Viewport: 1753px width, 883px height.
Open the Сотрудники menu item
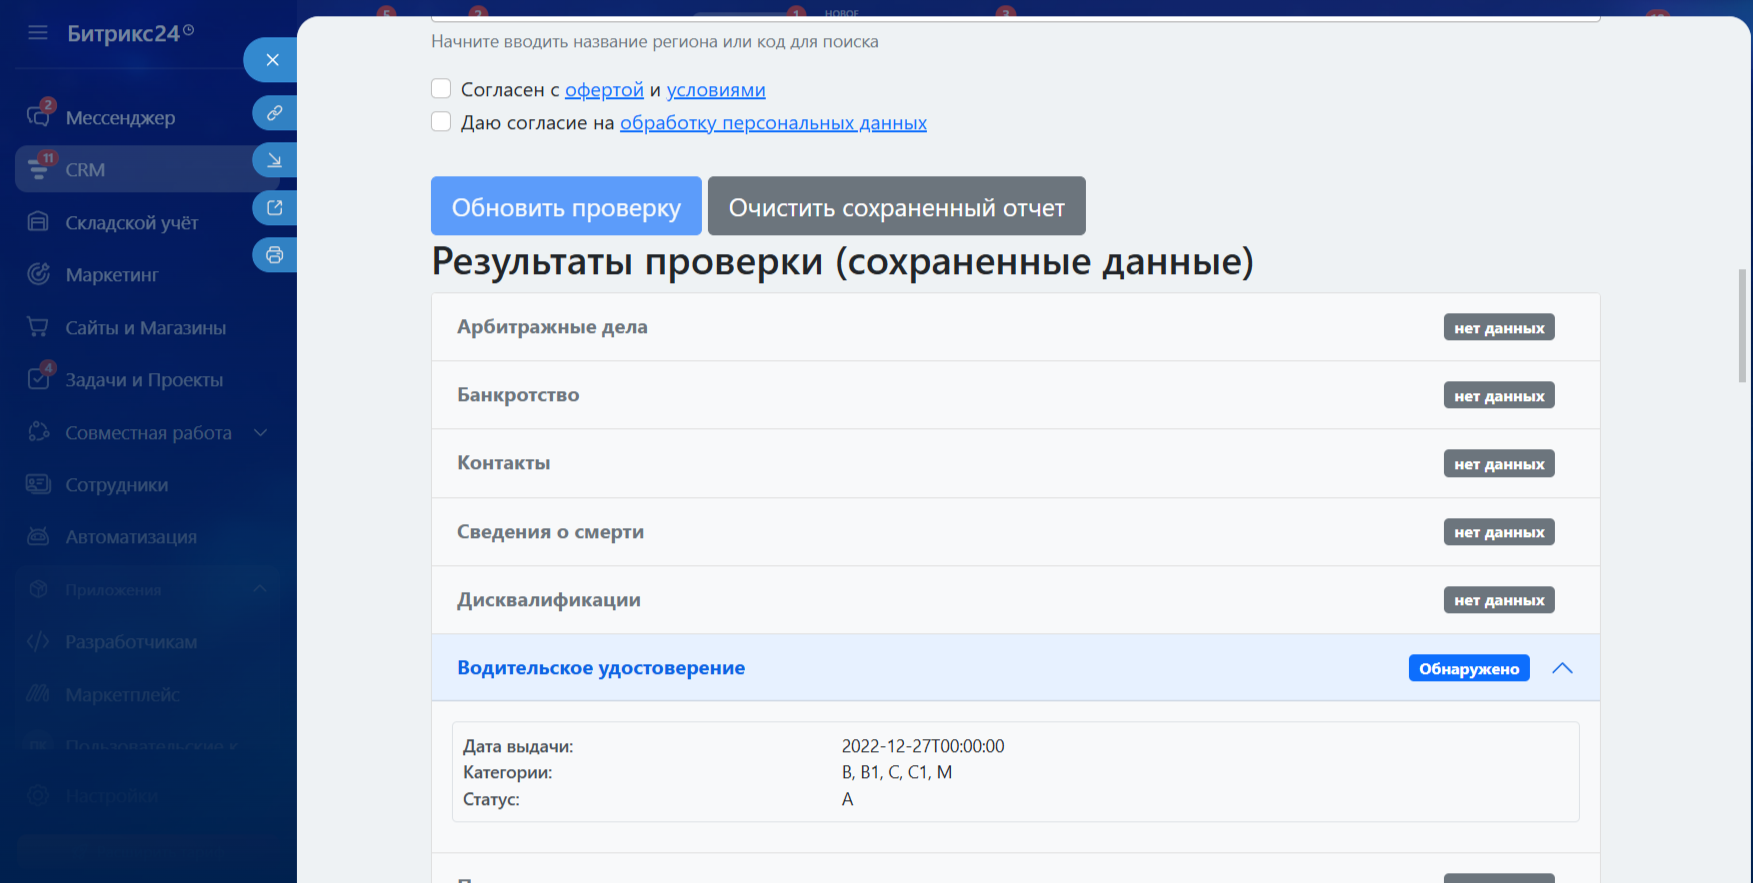(117, 485)
